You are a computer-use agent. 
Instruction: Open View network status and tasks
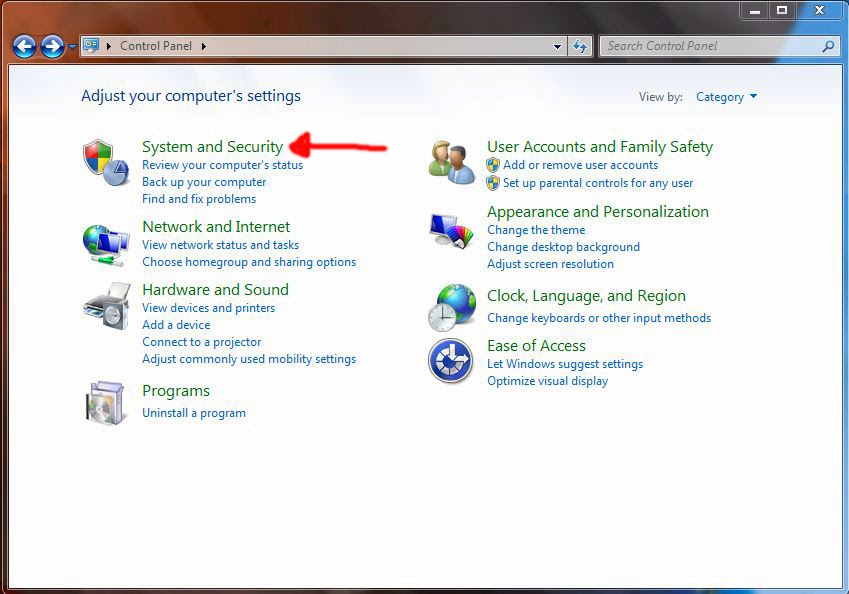[x=220, y=245]
